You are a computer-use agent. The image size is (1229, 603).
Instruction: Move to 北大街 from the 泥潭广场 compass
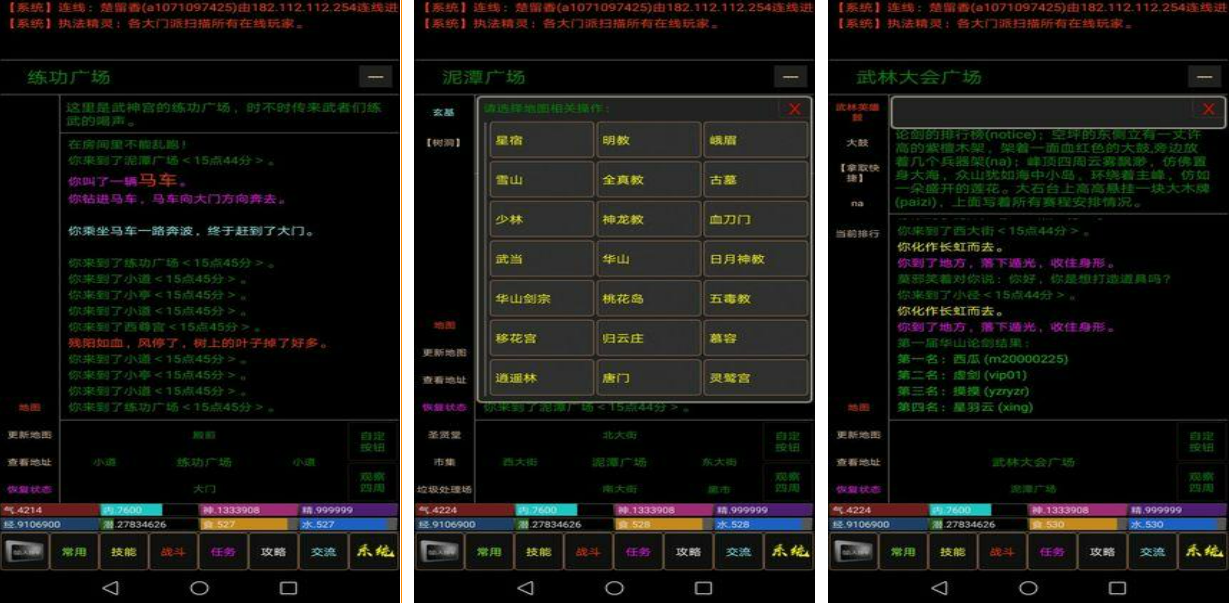click(x=619, y=435)
